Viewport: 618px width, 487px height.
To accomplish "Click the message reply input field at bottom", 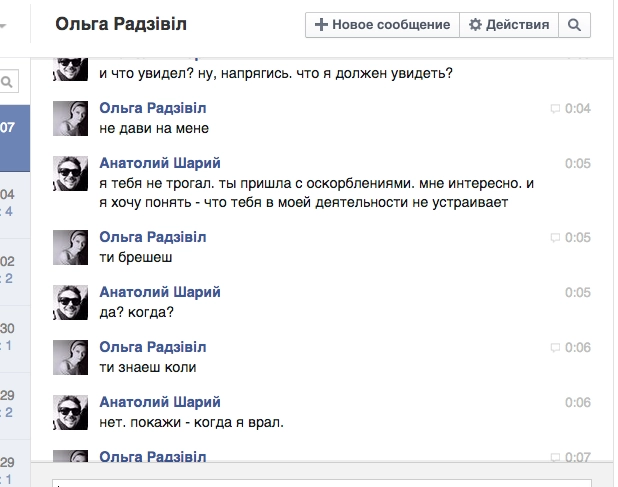I will (330, 482).
